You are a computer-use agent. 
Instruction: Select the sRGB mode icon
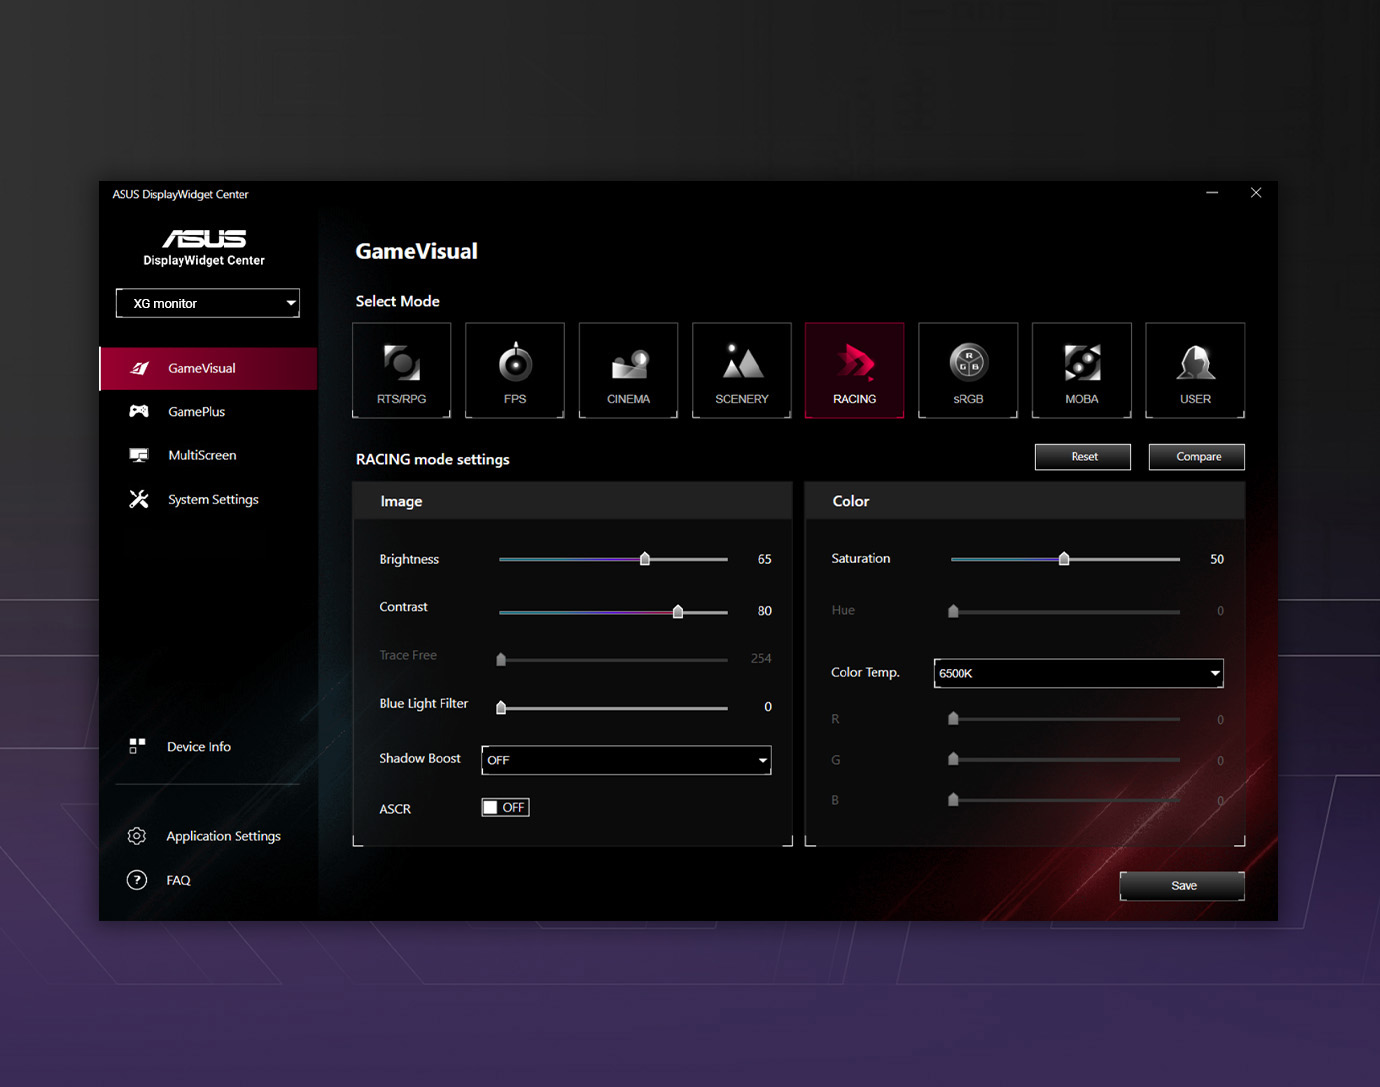[x=968, y=370]
